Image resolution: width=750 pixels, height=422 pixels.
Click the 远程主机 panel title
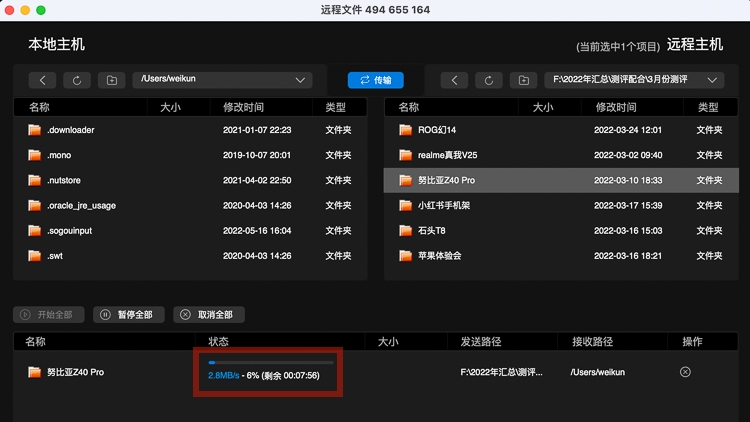point(695,44)
